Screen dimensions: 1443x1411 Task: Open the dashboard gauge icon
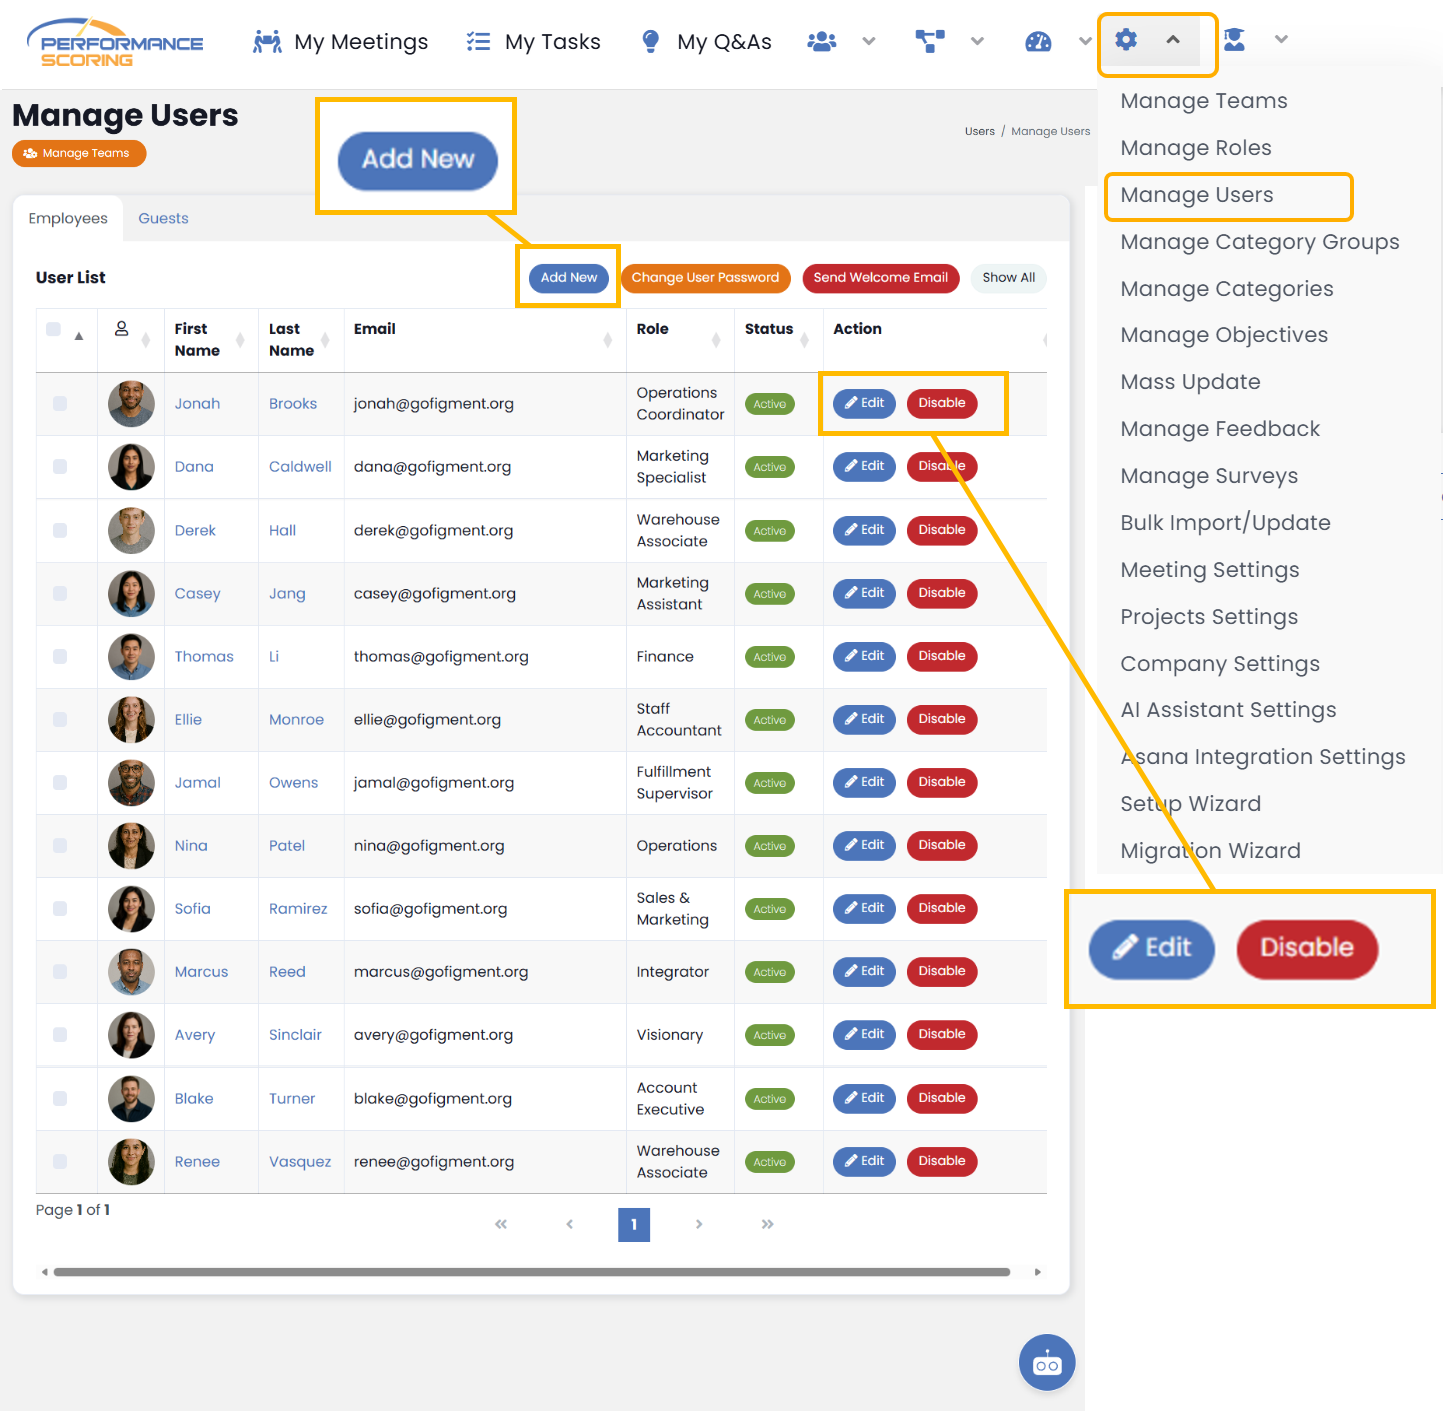pos(1038,42)
